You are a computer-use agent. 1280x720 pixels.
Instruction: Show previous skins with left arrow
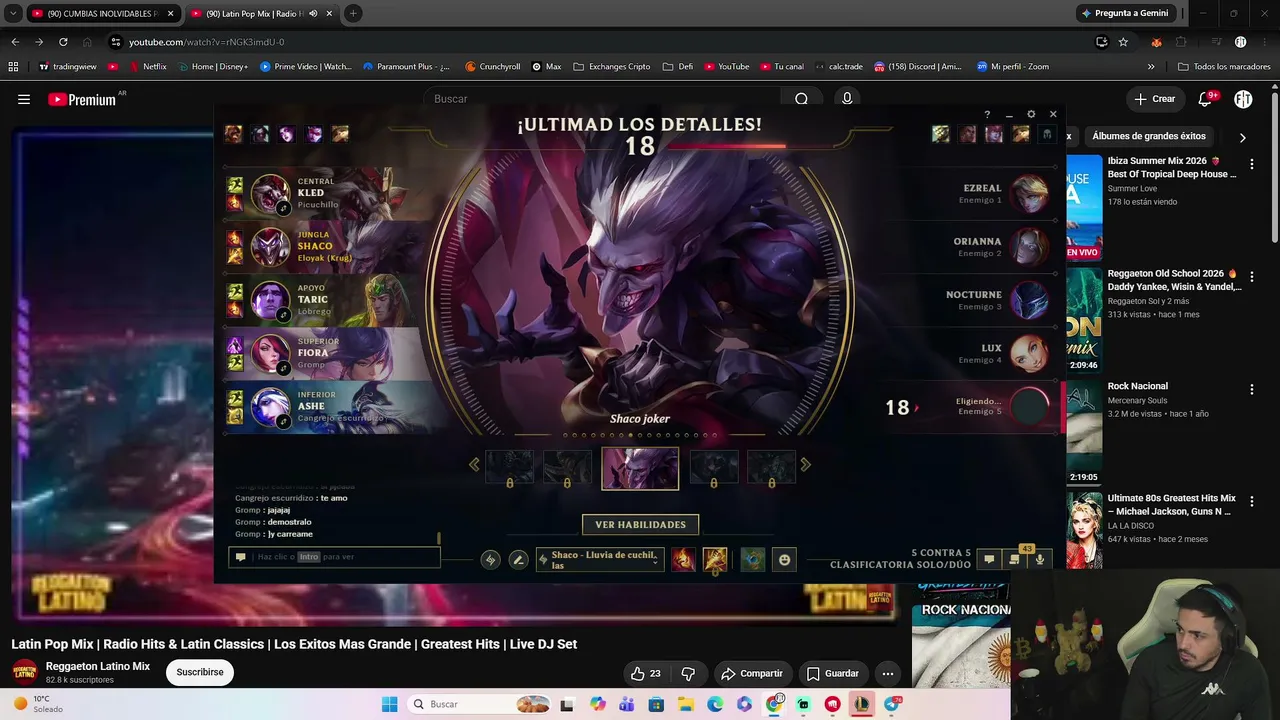474,464
